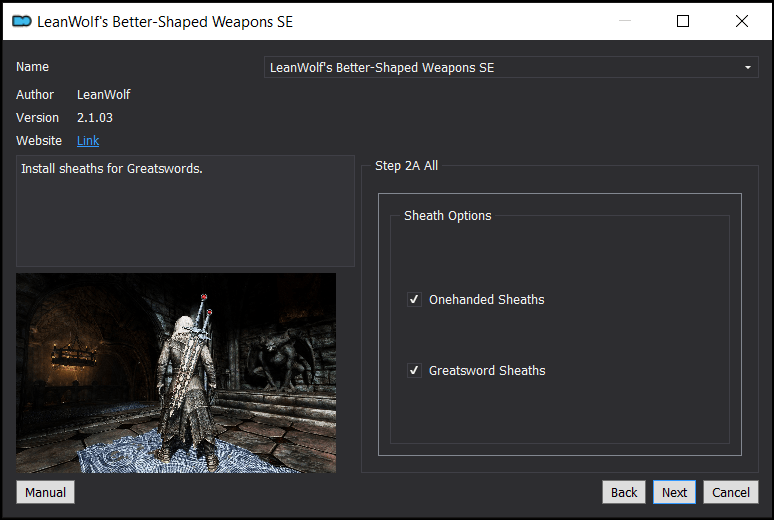
Task: Close the installer dialog window
Action: point(741,21)
